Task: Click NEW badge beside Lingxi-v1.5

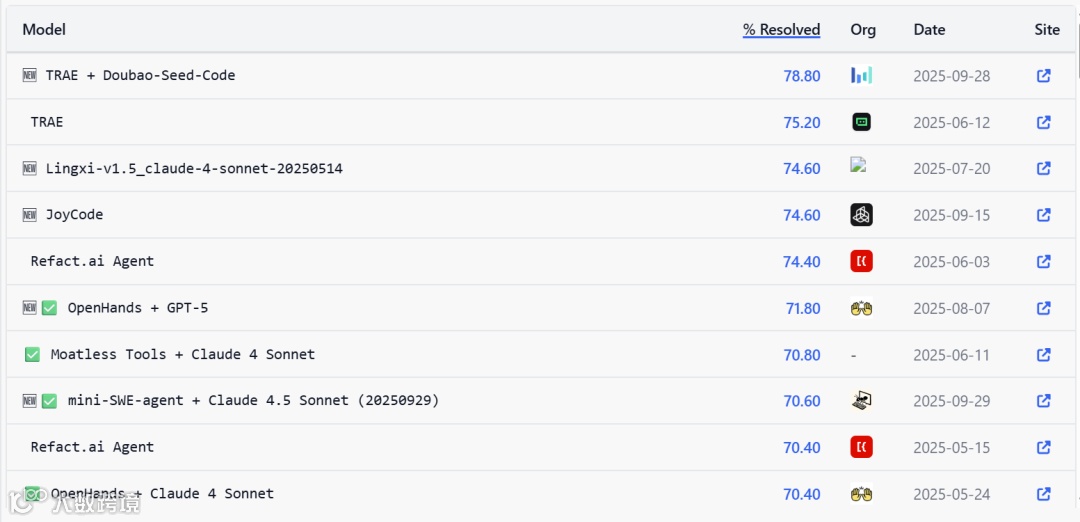Action: pos(30,168)
